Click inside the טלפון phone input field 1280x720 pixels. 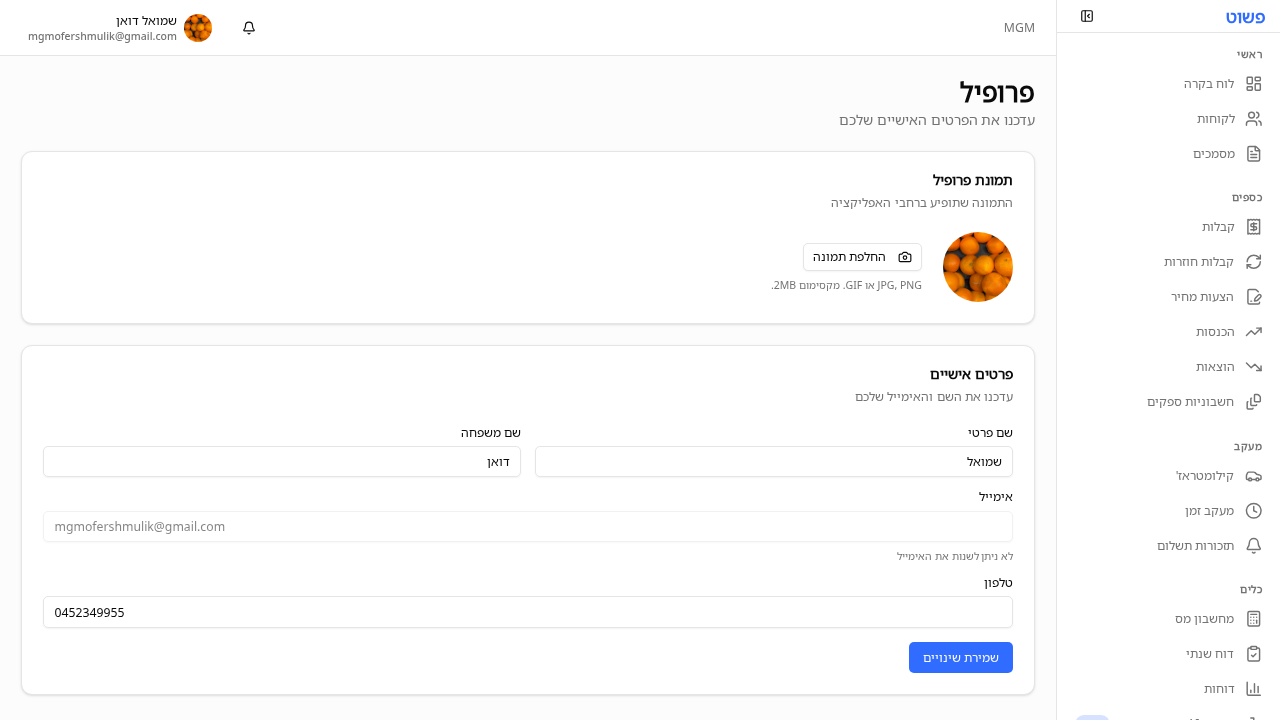click(528, 612)
